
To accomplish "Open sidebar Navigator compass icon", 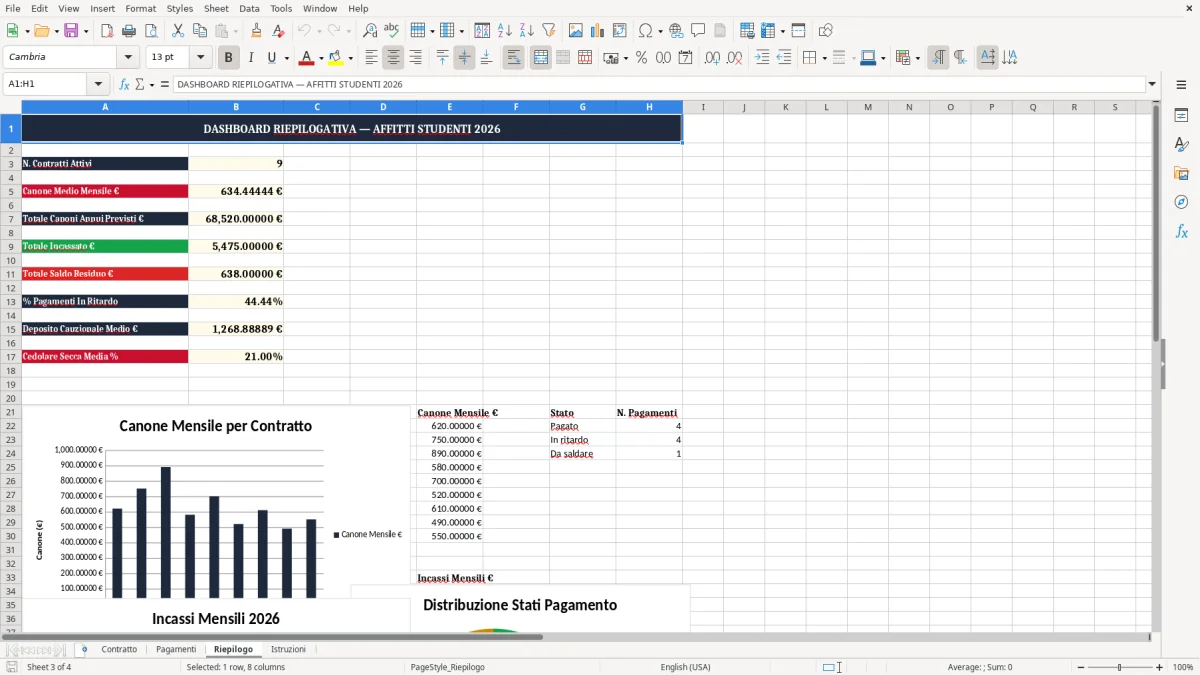I will [x=1181, y=203].
